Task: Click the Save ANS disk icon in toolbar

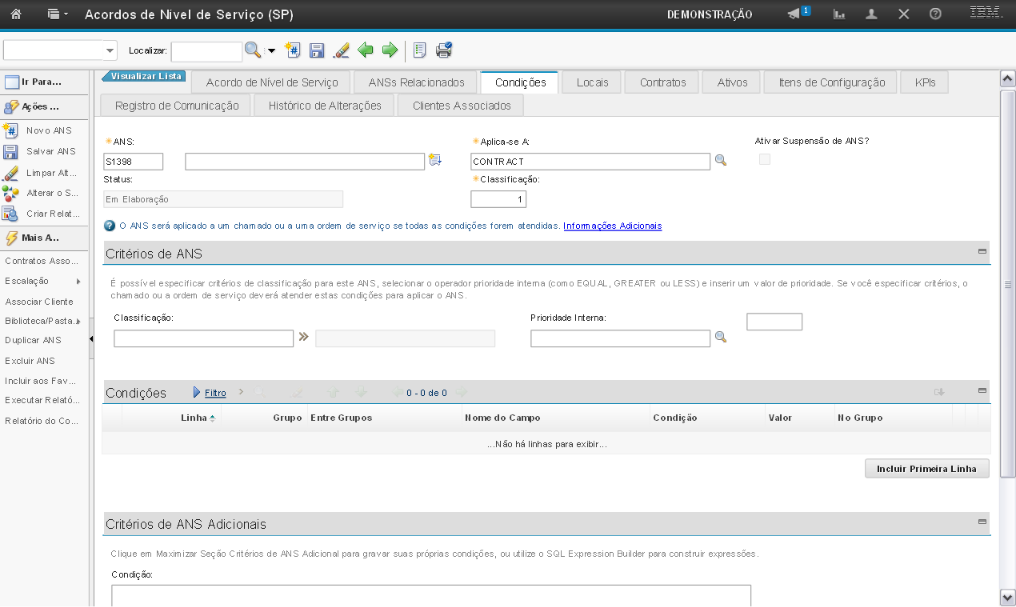Action: (x=317, y=50)
